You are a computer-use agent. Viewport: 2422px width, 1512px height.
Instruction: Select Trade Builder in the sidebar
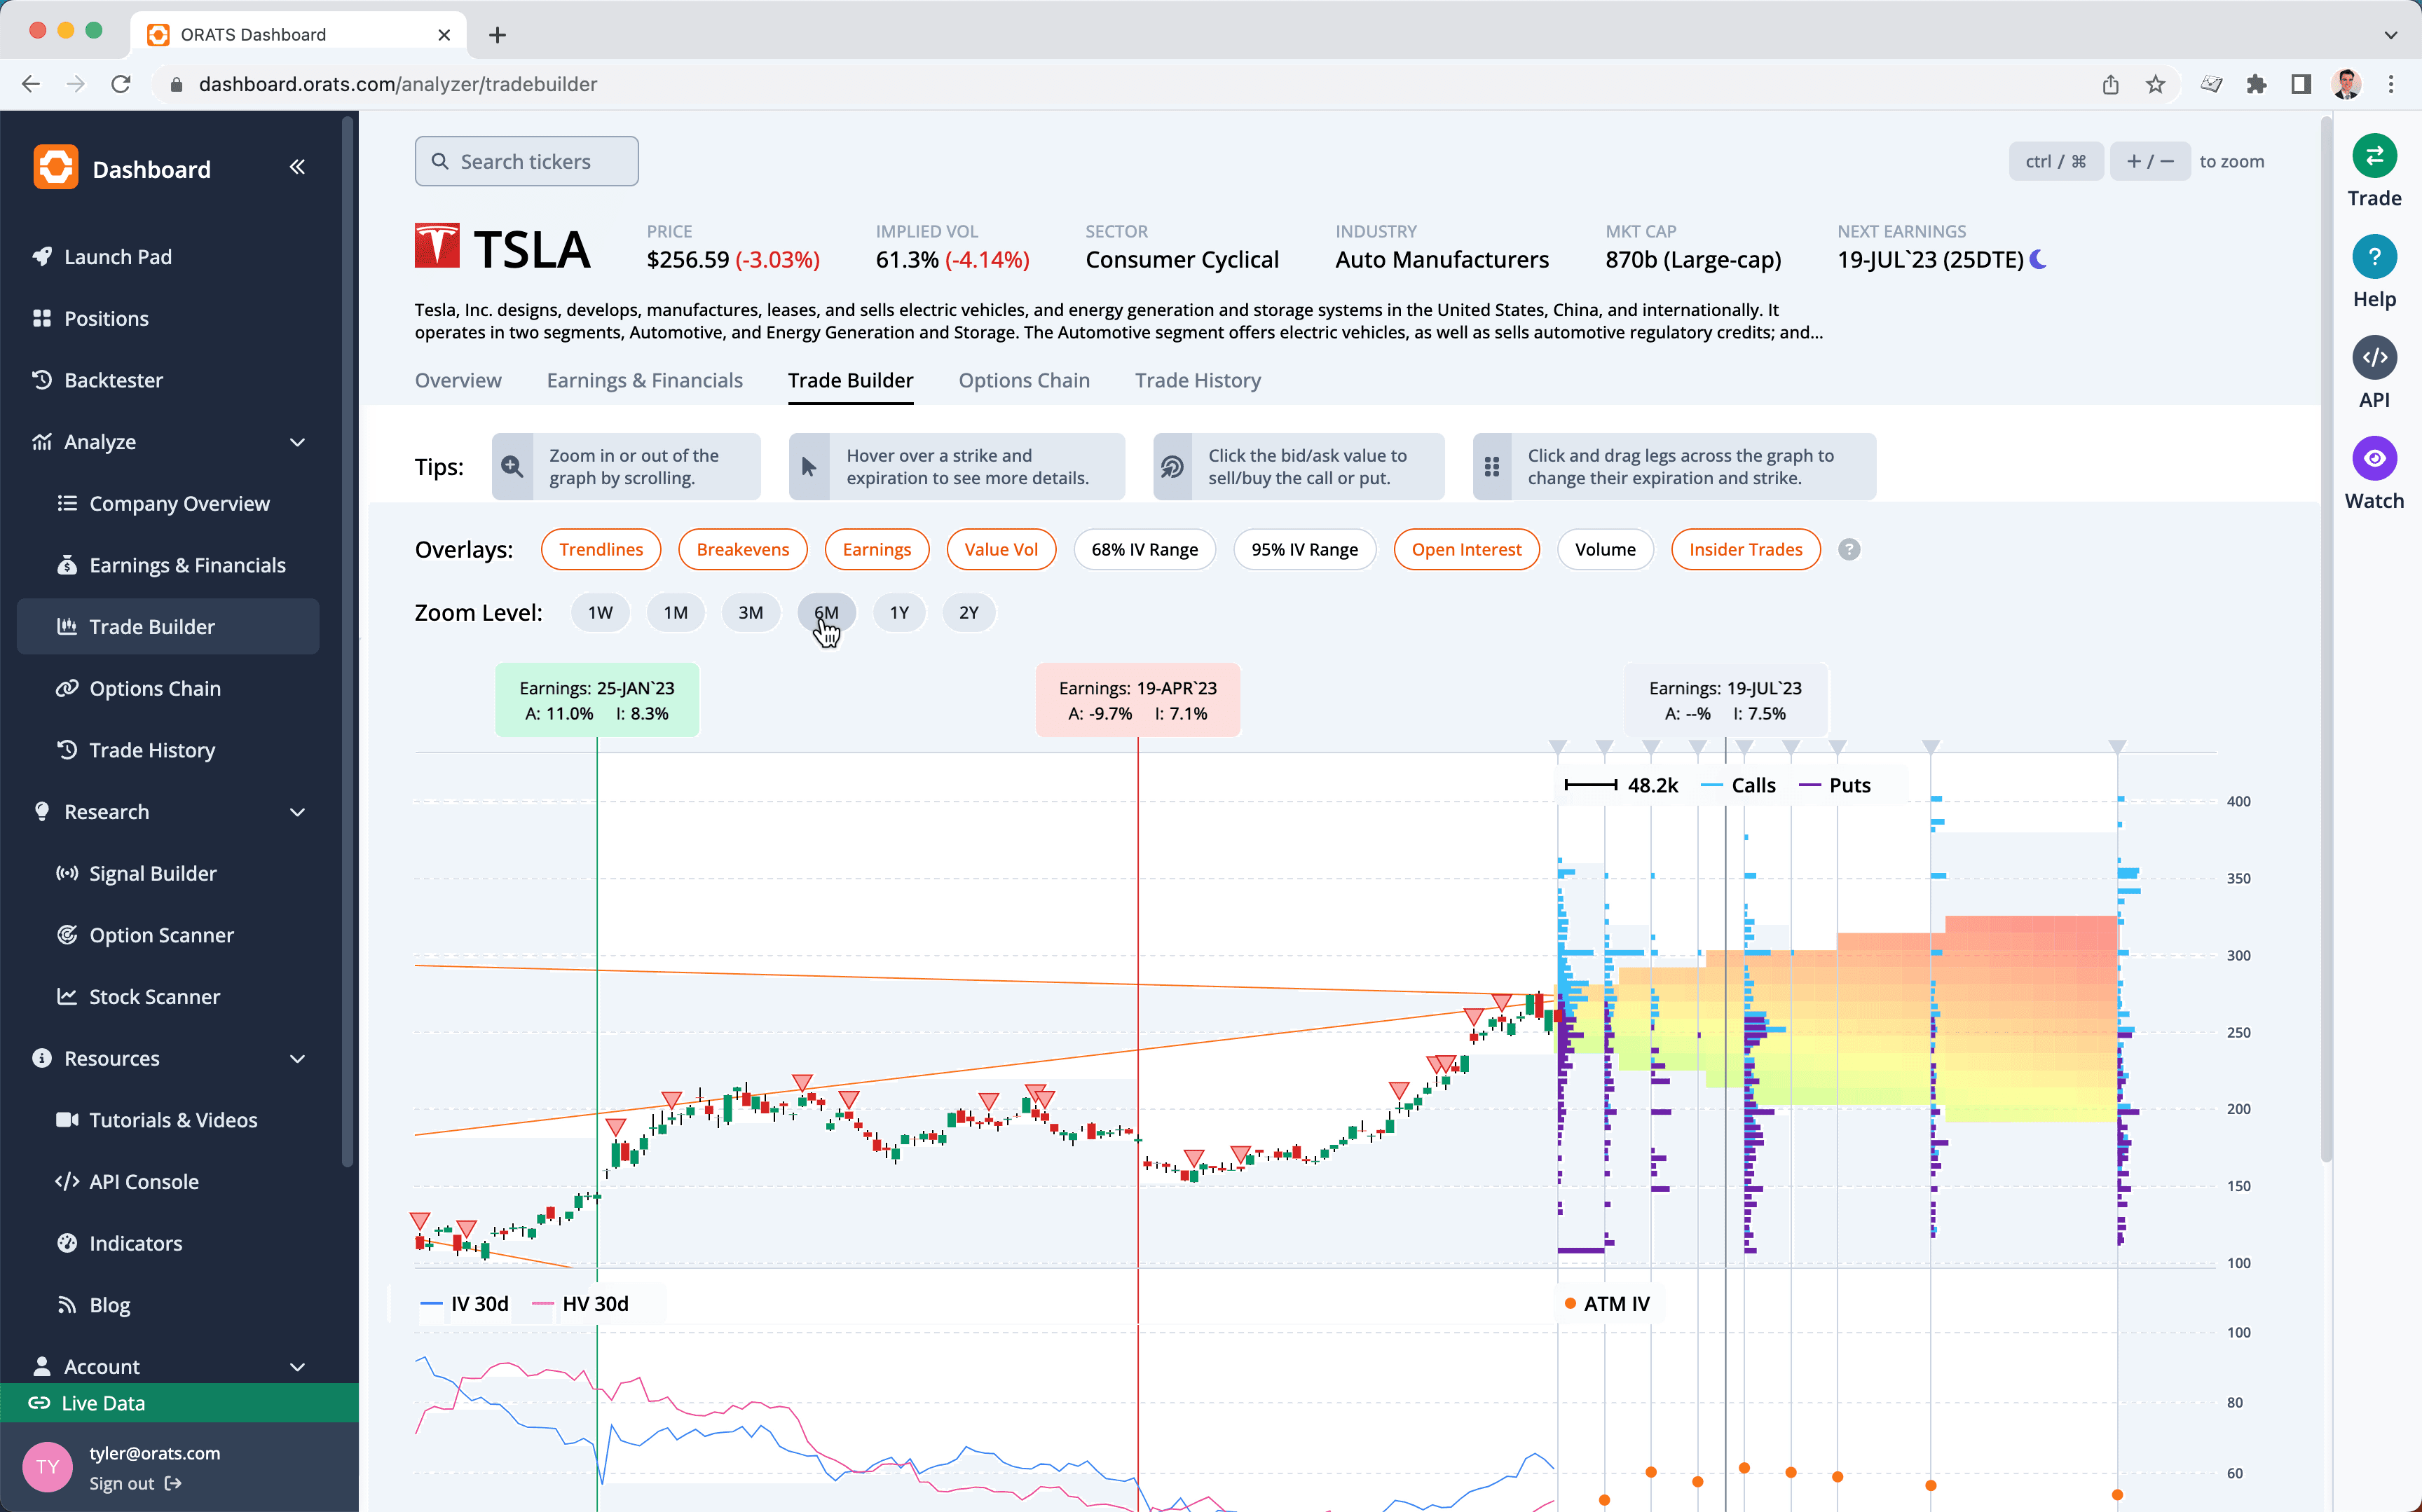coord(168,627)
